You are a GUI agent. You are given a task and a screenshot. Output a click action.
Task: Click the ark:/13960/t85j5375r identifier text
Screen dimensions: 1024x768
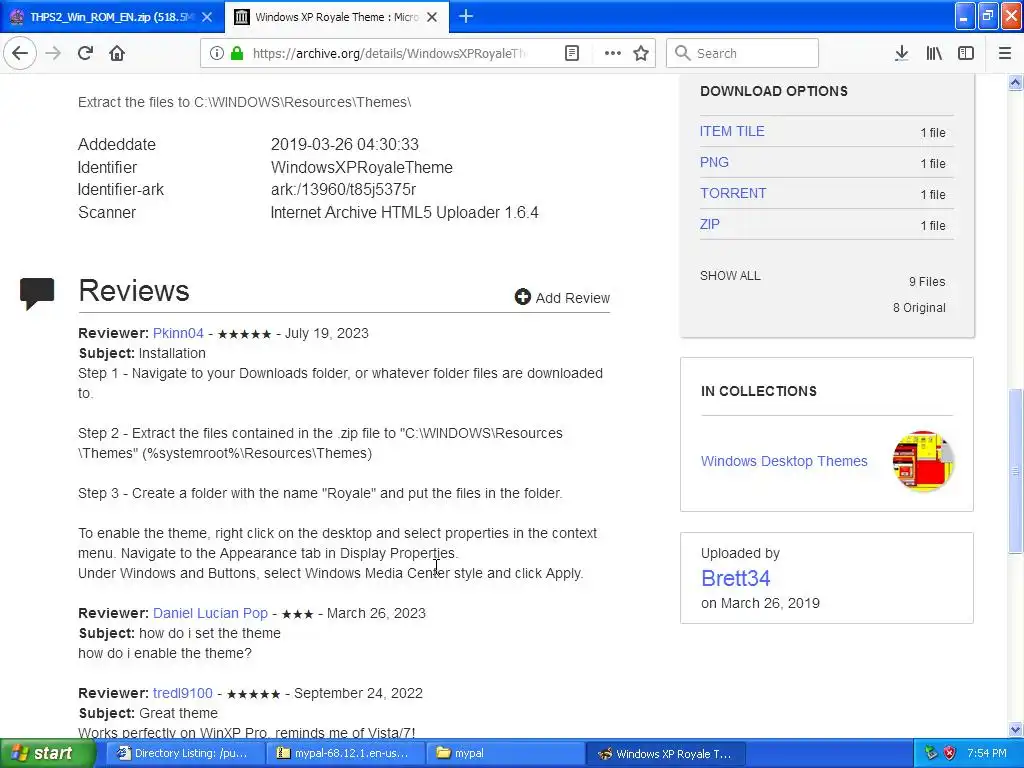pos(344,189)
